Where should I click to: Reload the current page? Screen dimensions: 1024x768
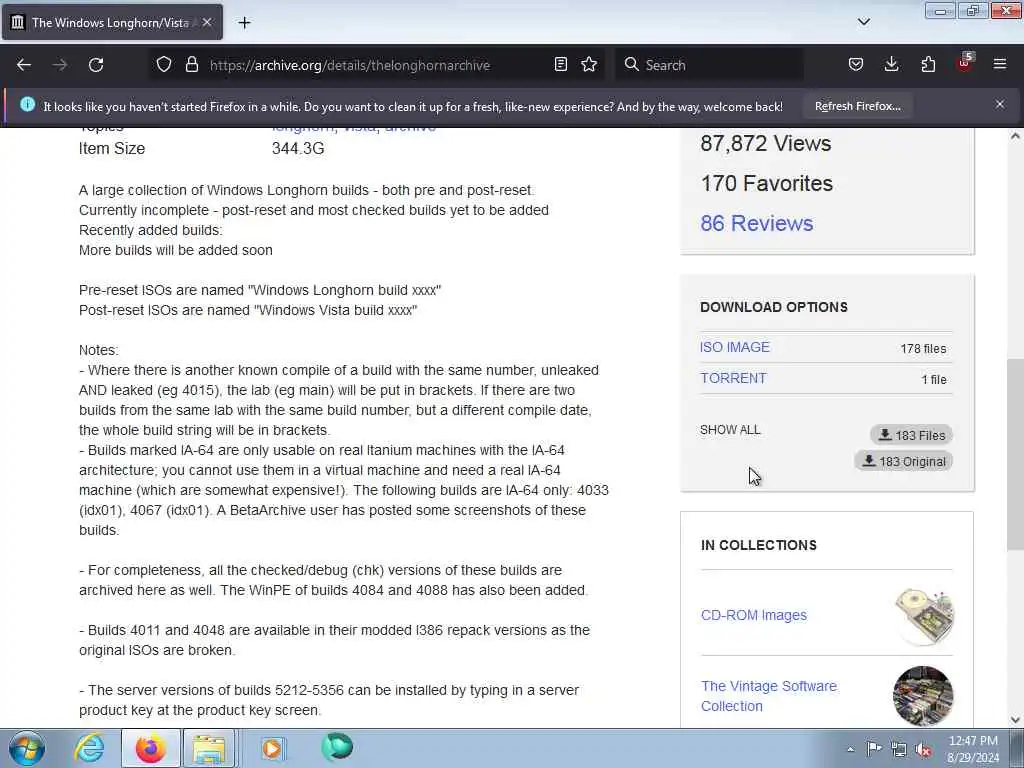coord(96,65)
